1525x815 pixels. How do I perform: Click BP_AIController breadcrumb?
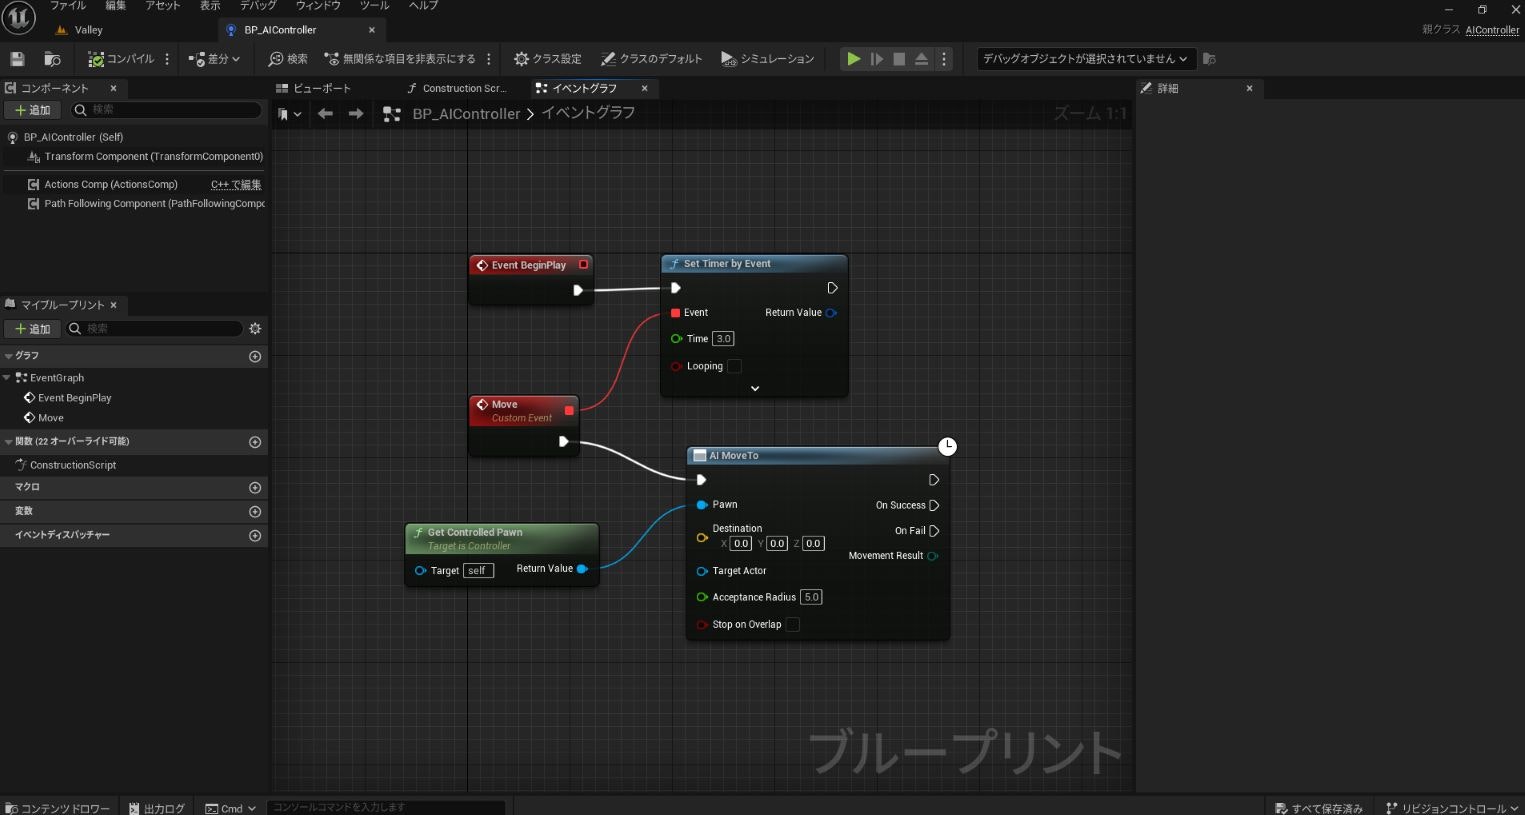466,114
